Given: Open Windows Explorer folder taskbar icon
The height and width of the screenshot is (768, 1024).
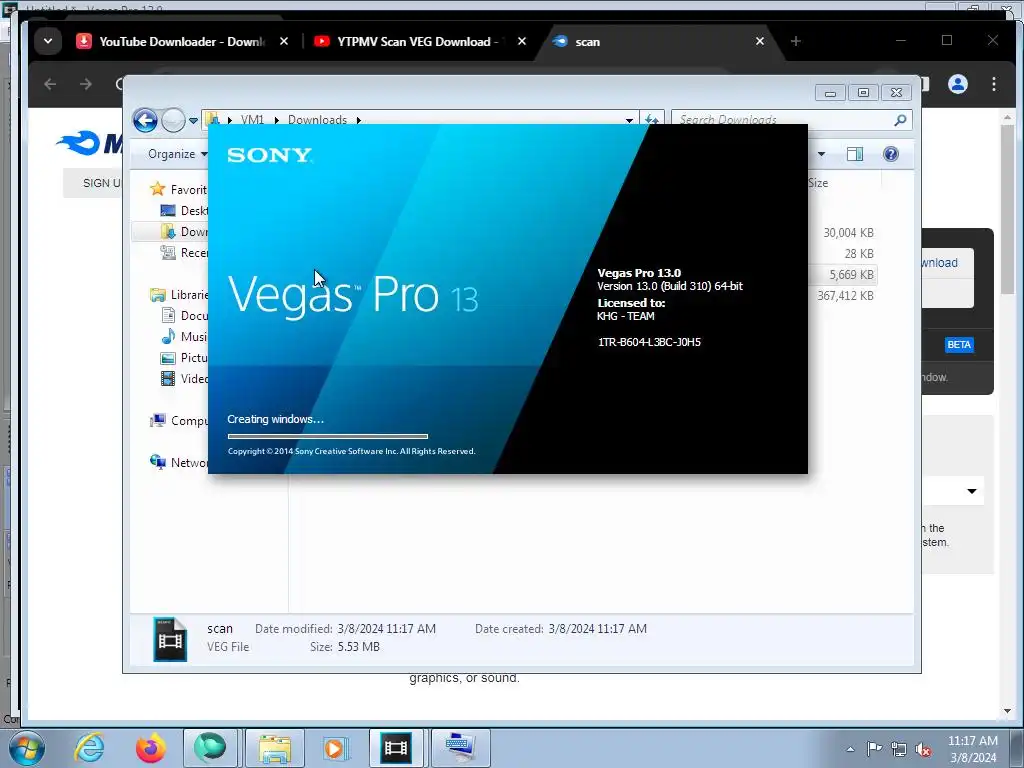Looking at the screenshot, I should [x=275, y=748].
